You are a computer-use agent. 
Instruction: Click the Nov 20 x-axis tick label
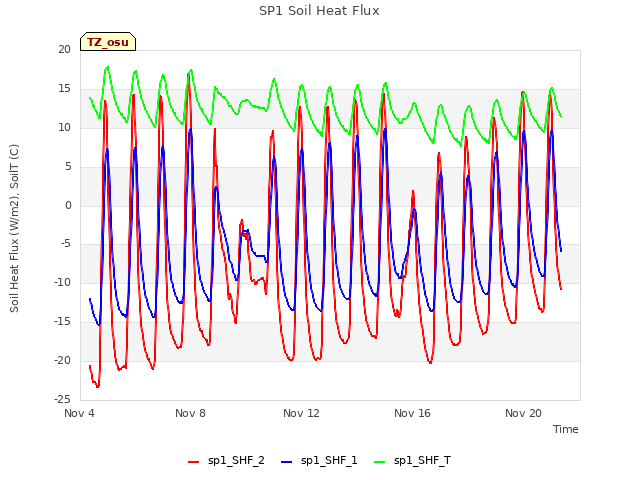point(523,413)
